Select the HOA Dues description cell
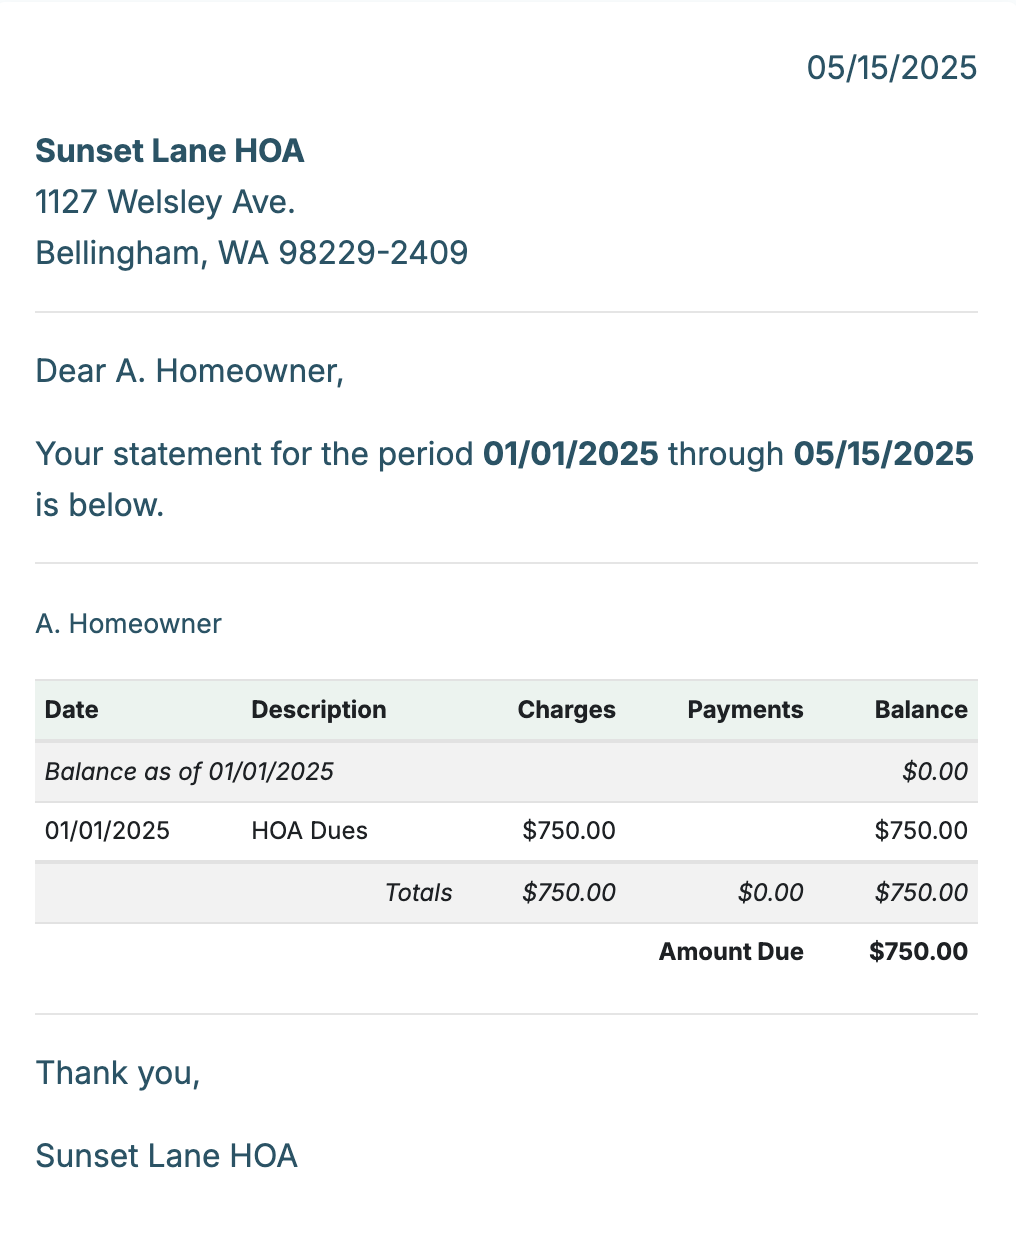The image size is (1016, 1250). (310, 831)
